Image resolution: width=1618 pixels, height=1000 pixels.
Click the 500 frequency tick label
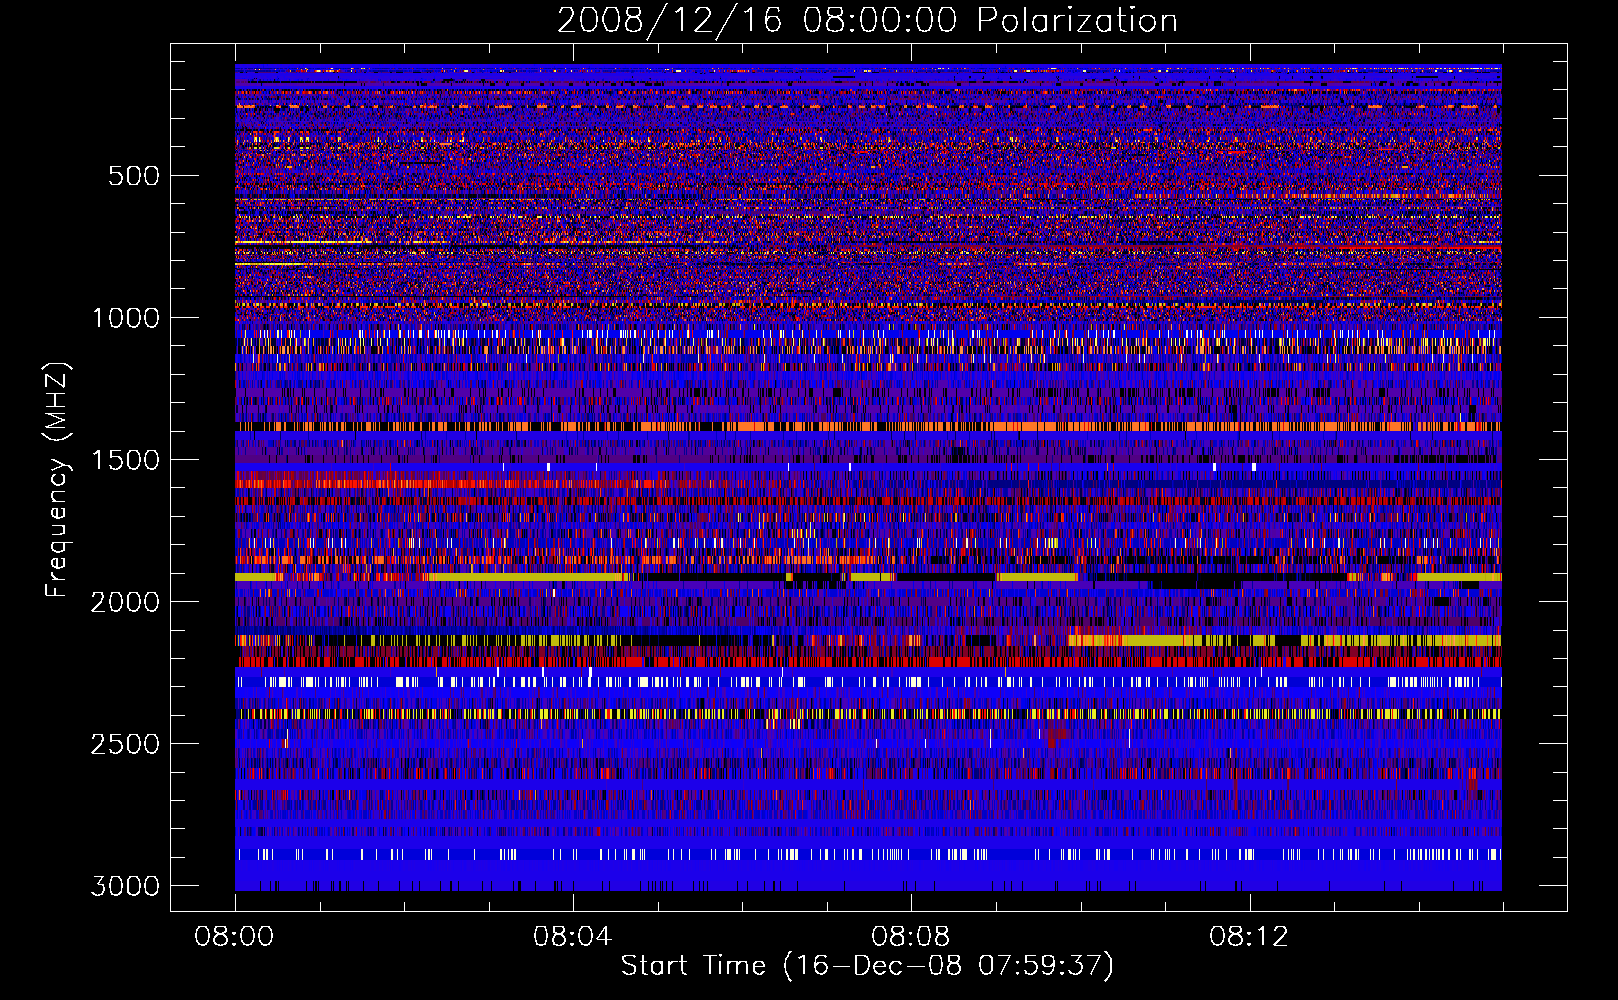click(134, 176)
